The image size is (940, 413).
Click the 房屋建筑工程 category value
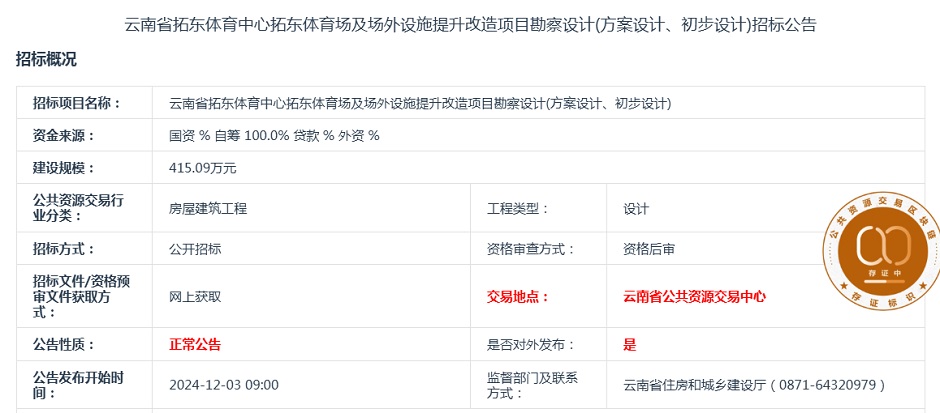pyautogui.click(x=208, y=209)
